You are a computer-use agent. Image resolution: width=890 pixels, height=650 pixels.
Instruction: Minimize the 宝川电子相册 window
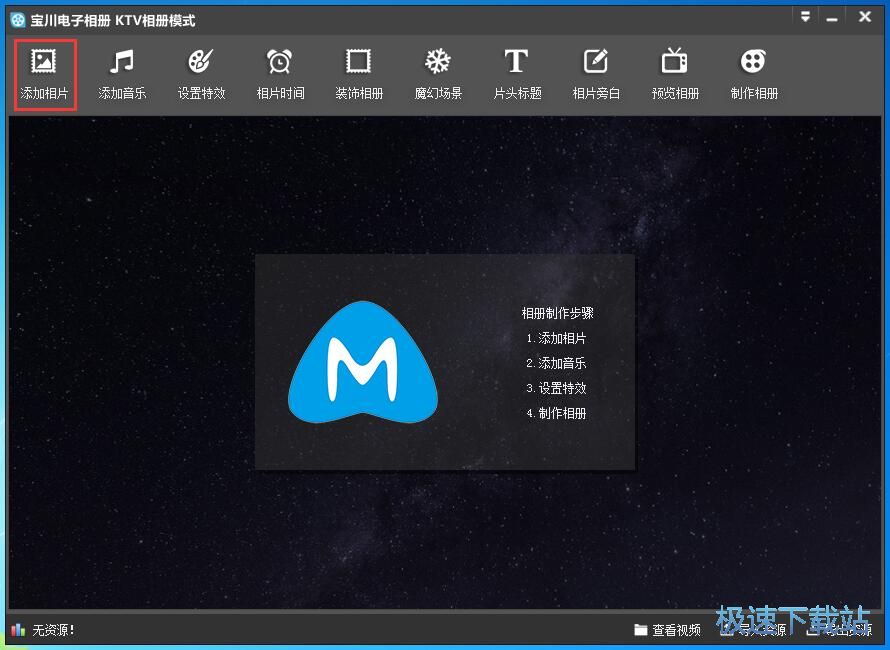[832, 18]
